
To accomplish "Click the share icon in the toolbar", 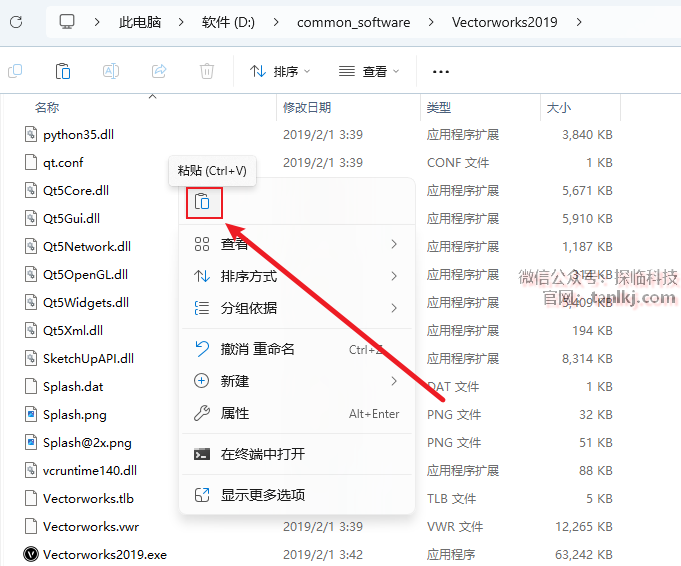I will click(159, 71).
